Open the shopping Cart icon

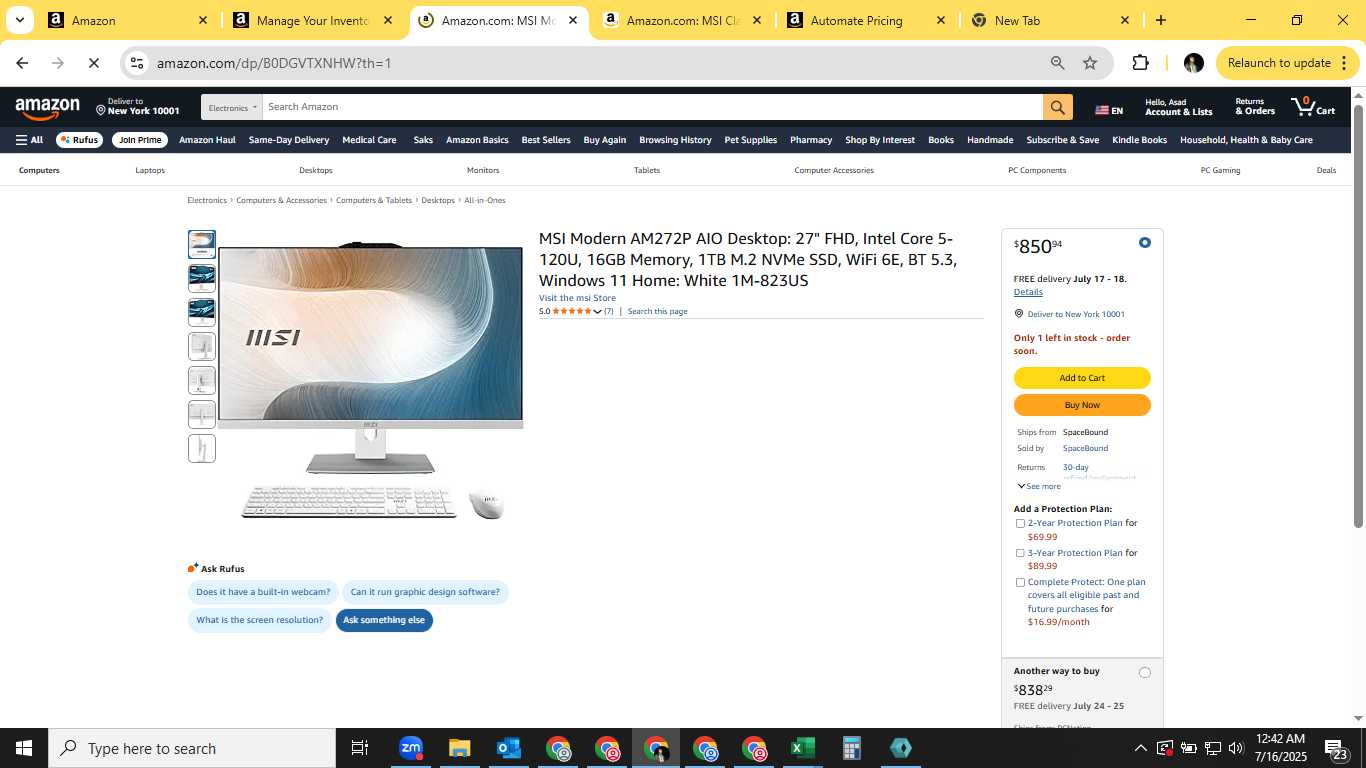click(1313, 106)
